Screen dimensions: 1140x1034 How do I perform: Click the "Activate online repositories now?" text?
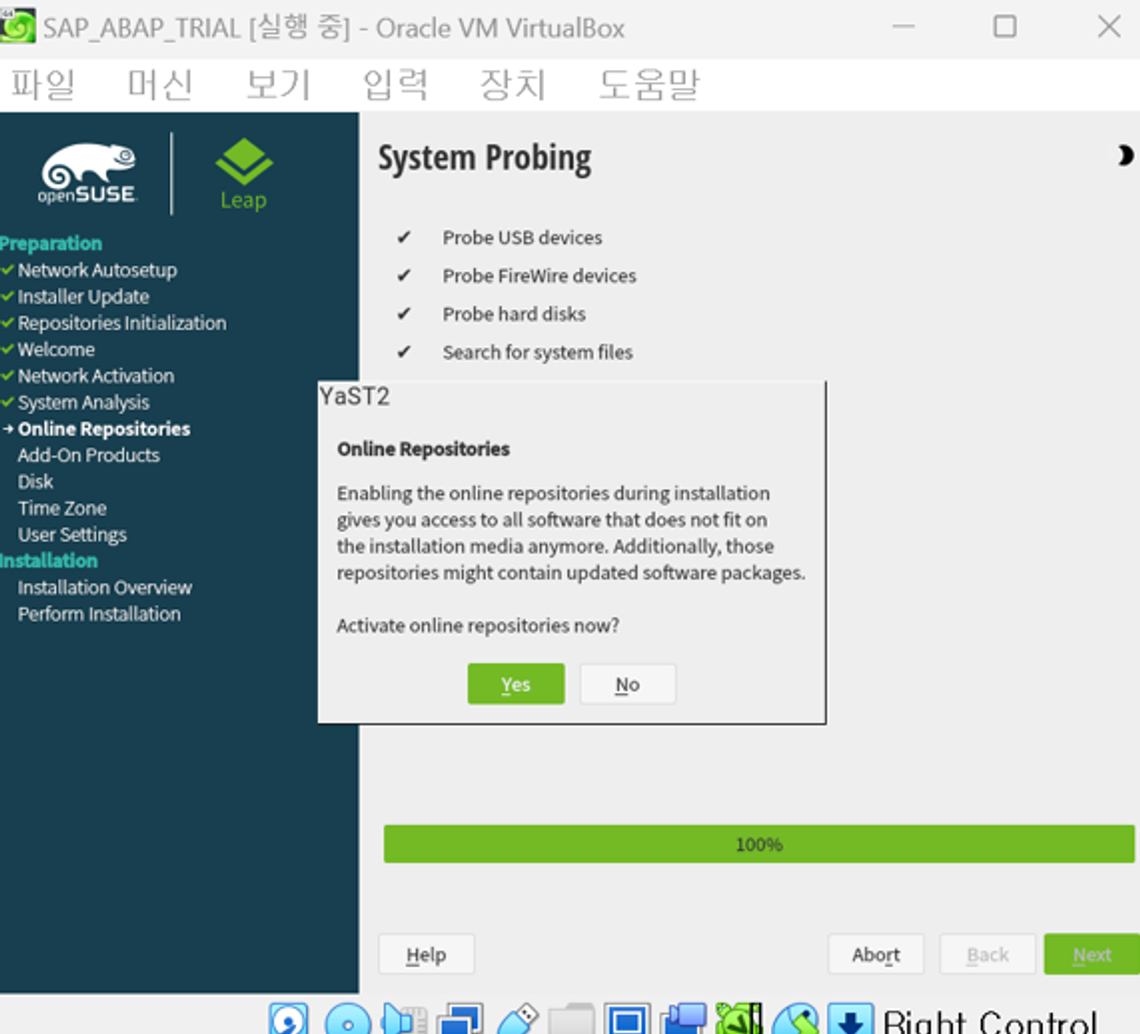[x=478, y=625]
